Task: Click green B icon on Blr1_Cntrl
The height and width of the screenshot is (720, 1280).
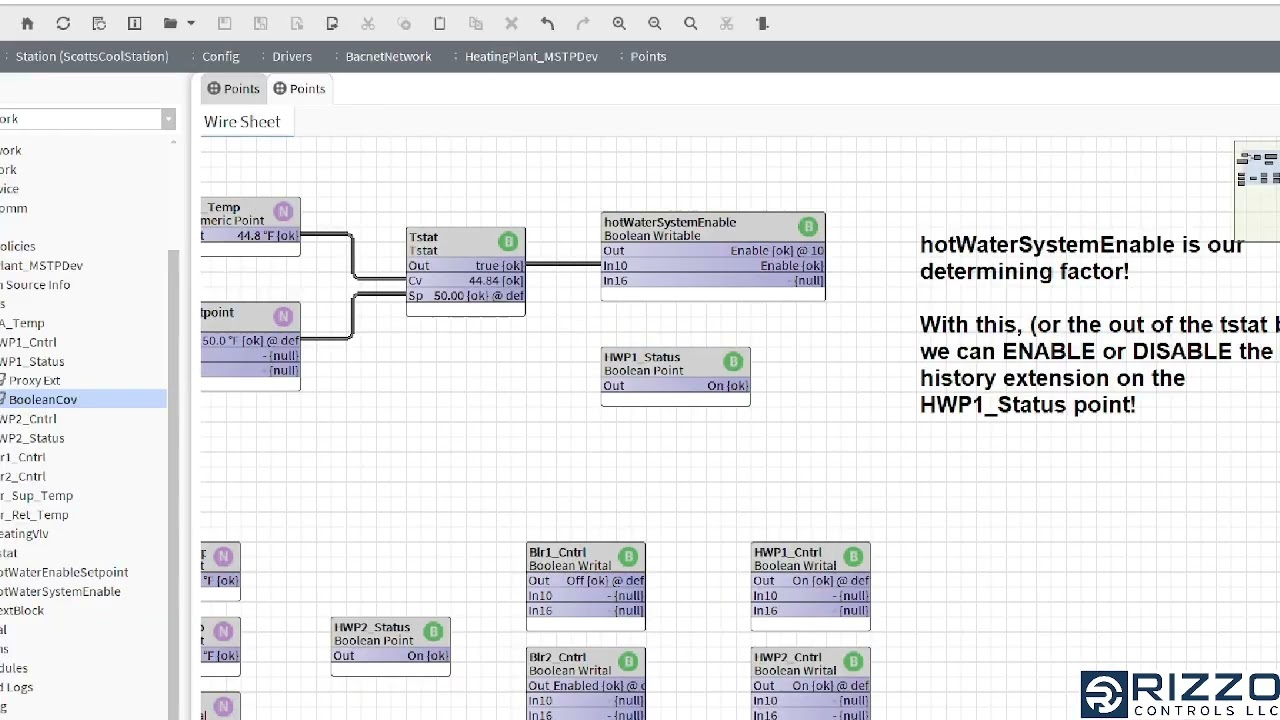Action: [x=628, y=557]
